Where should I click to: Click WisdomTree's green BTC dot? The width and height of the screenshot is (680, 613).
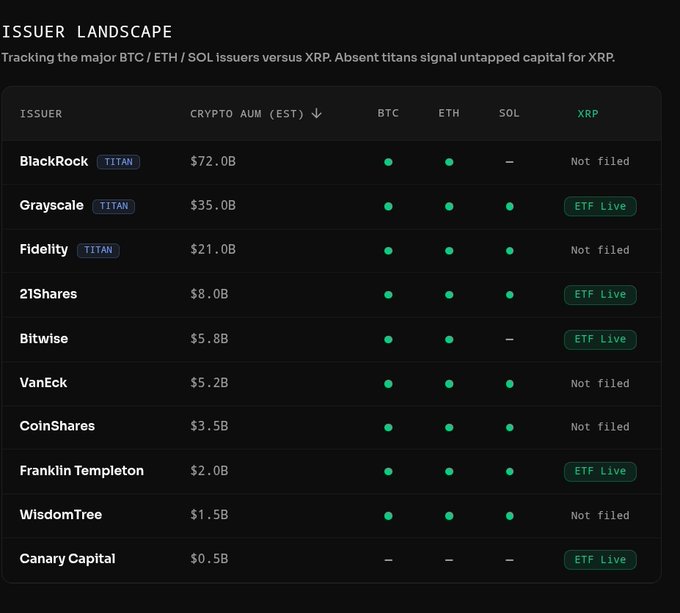pos(388,516)
